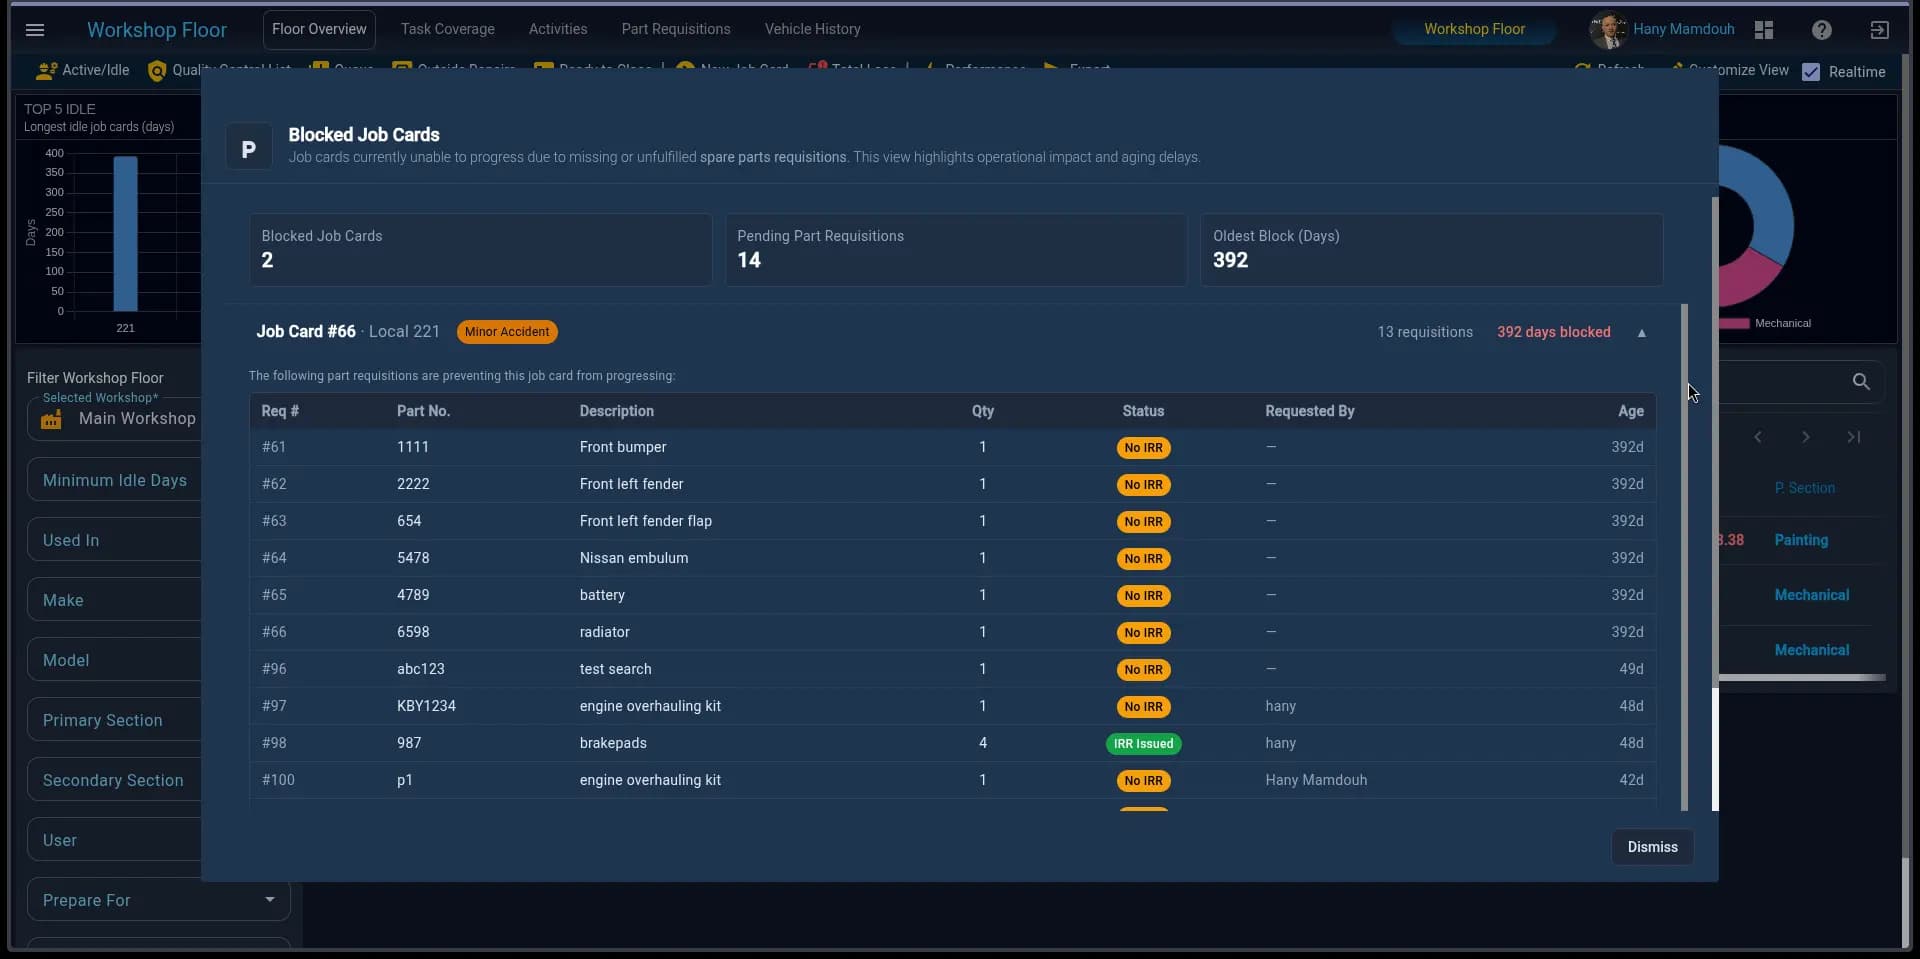Open the help question mark icon
This screenshot has width=1920, height=959.
pyautogui.click(x=1821, y=29)
